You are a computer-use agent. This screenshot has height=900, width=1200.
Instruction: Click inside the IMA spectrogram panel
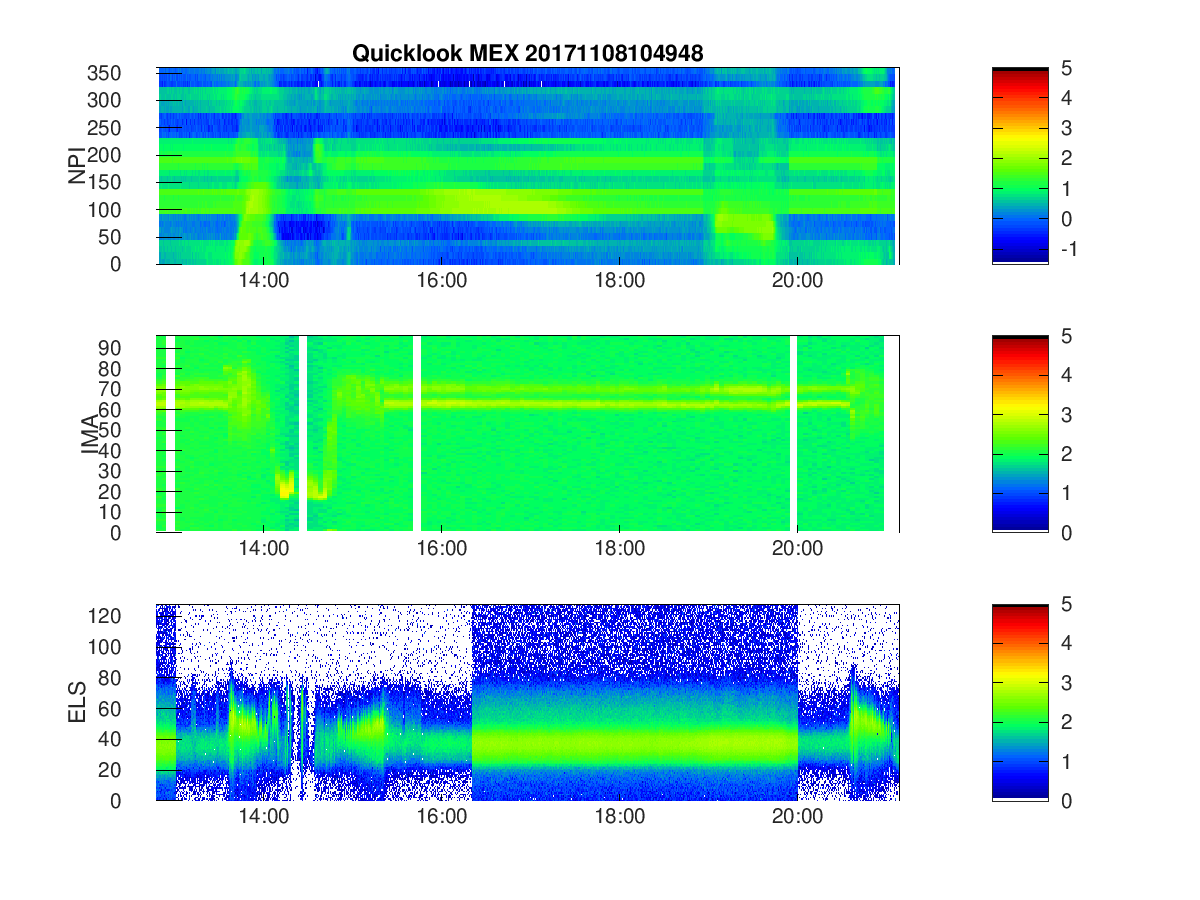tap(527, 434)
